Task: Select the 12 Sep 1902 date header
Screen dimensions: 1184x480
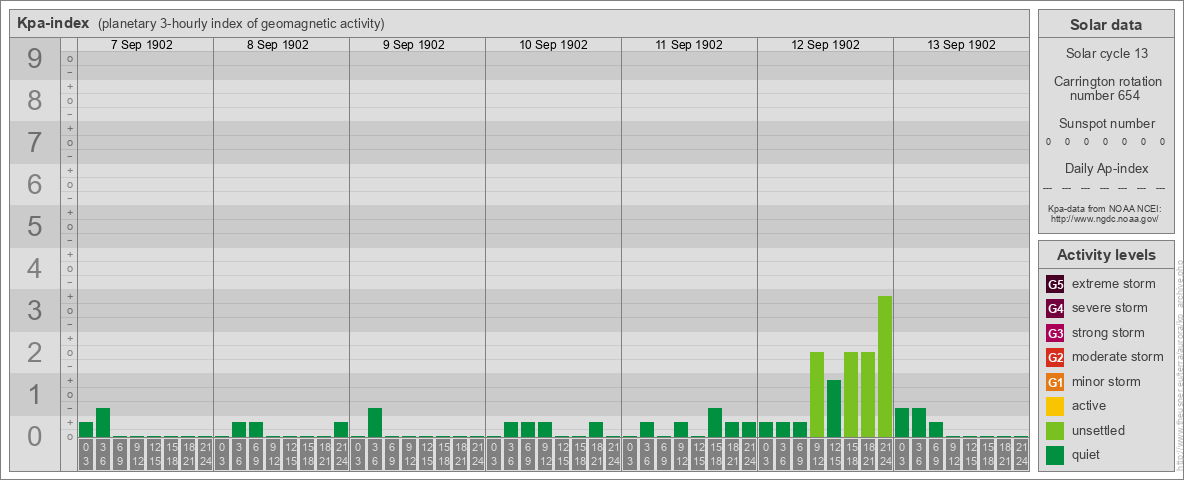Action: click(825, 45)
